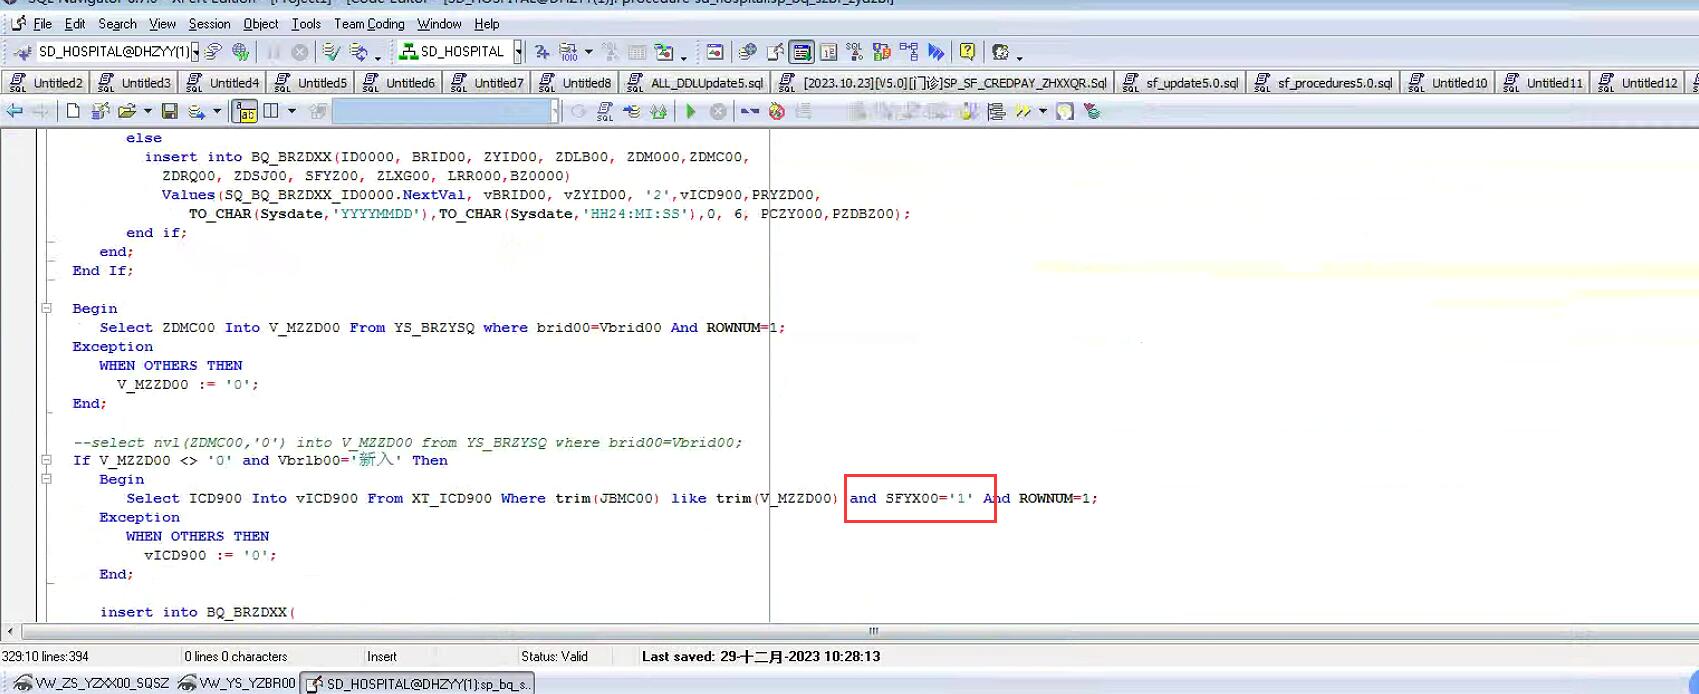Click inside the blue toolbar combo input field
This screenshot has height=694, width=1699.
(441, 111)
